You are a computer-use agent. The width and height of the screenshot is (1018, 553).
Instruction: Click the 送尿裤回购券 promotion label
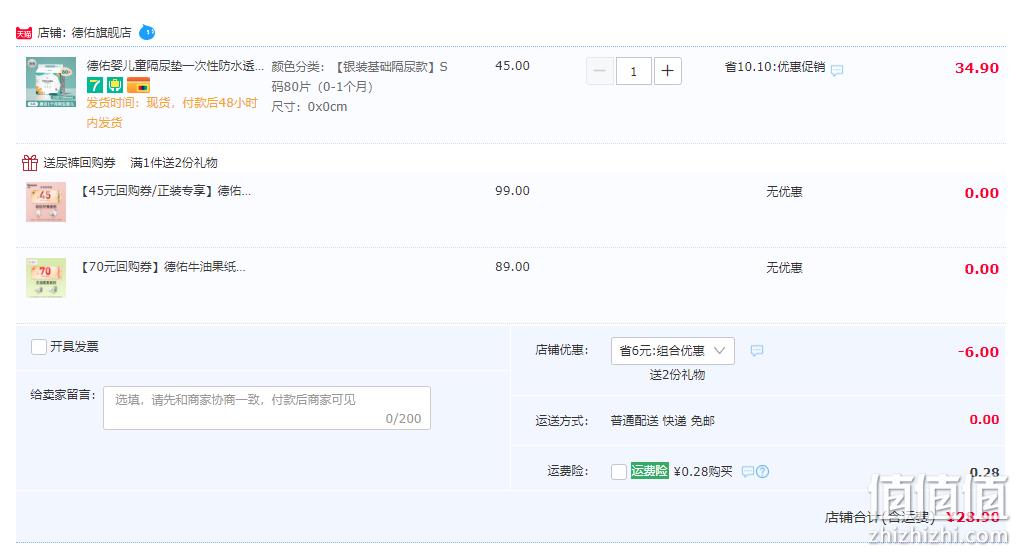(x=79, y=162)
